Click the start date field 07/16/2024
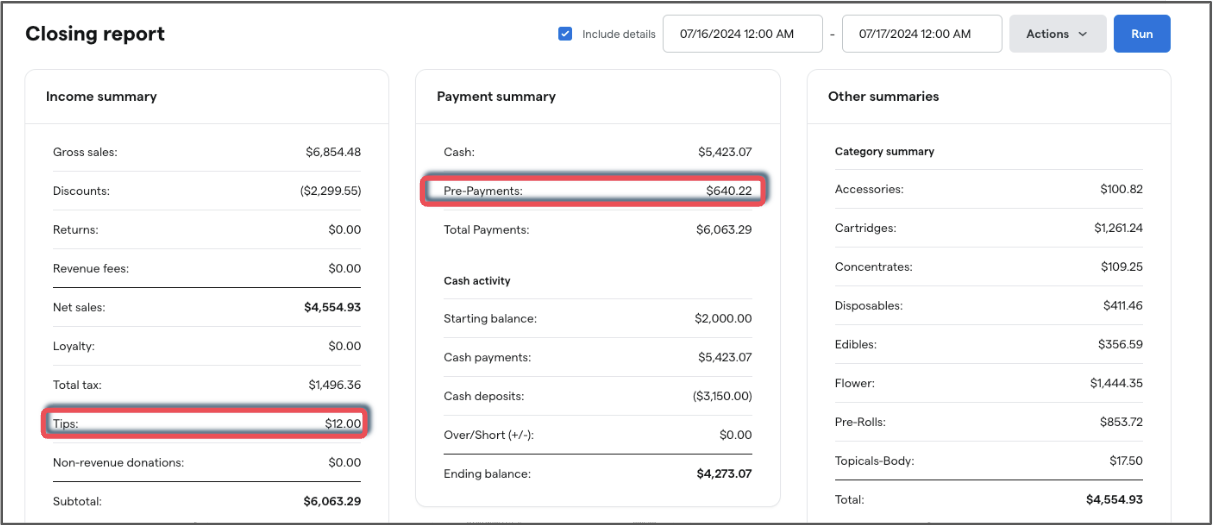 (x=743, y=34)
